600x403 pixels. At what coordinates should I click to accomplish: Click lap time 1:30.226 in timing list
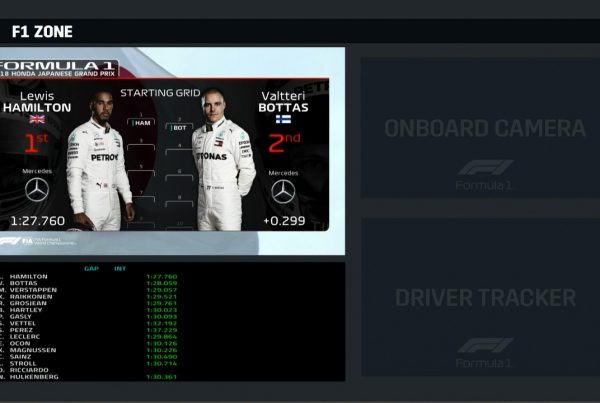point(162,350)
